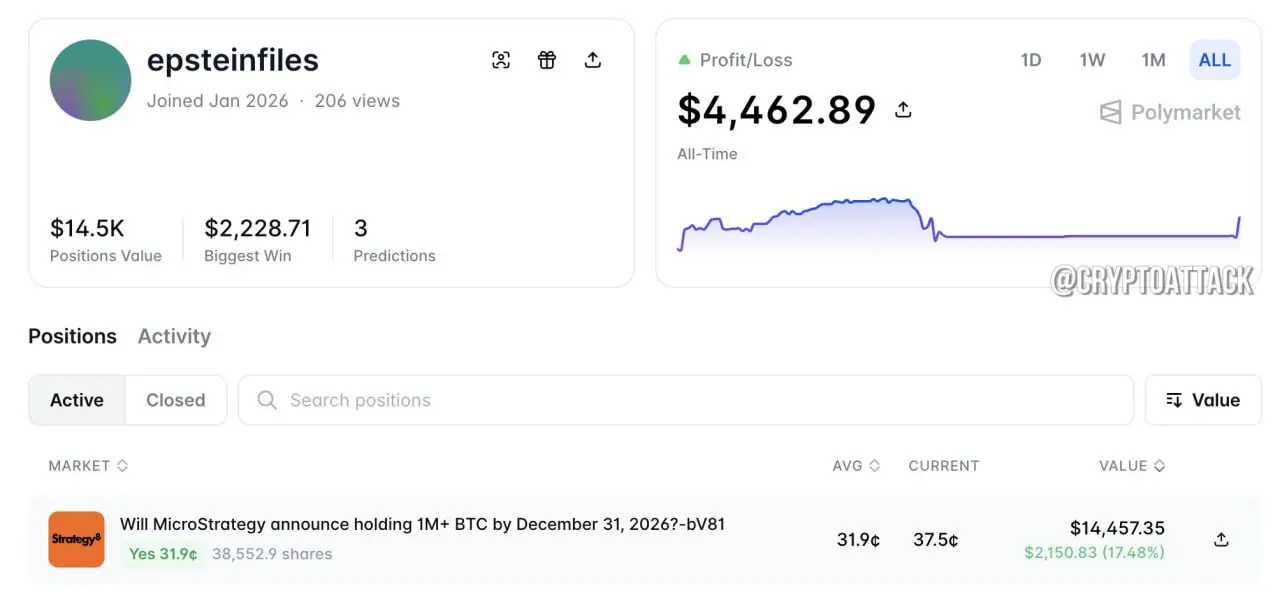Click the gift icon in profile header
The height and width of the screenshot is (600, 1280).
pyautogui.click(x=547, y=60)
